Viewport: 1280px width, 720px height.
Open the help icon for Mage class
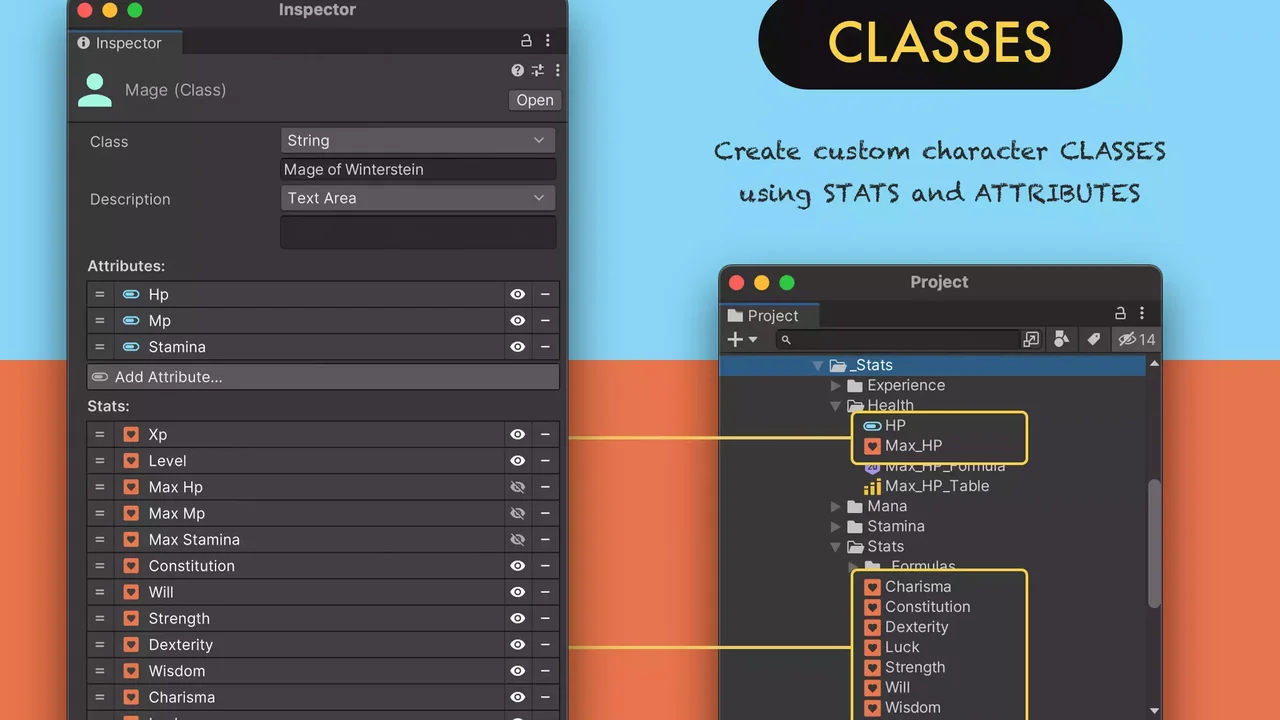[517, 70]
